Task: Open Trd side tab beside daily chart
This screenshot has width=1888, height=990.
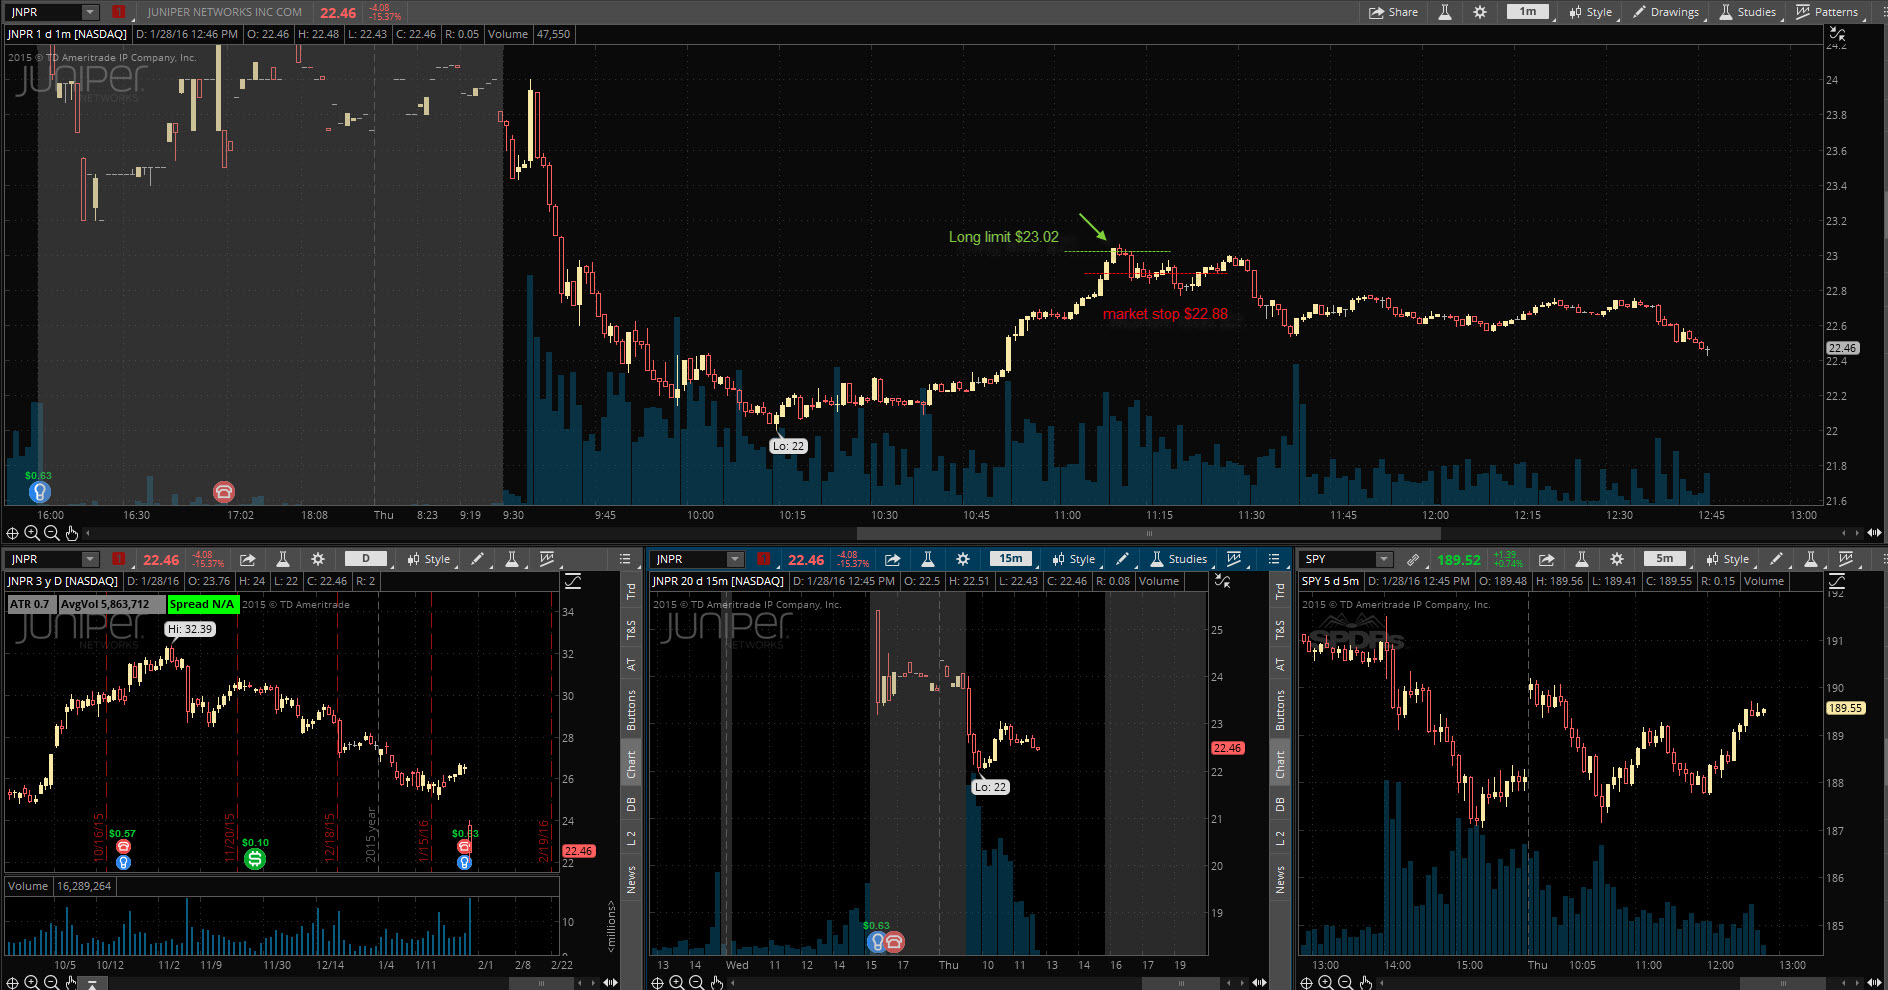Action: click(631, 591)
